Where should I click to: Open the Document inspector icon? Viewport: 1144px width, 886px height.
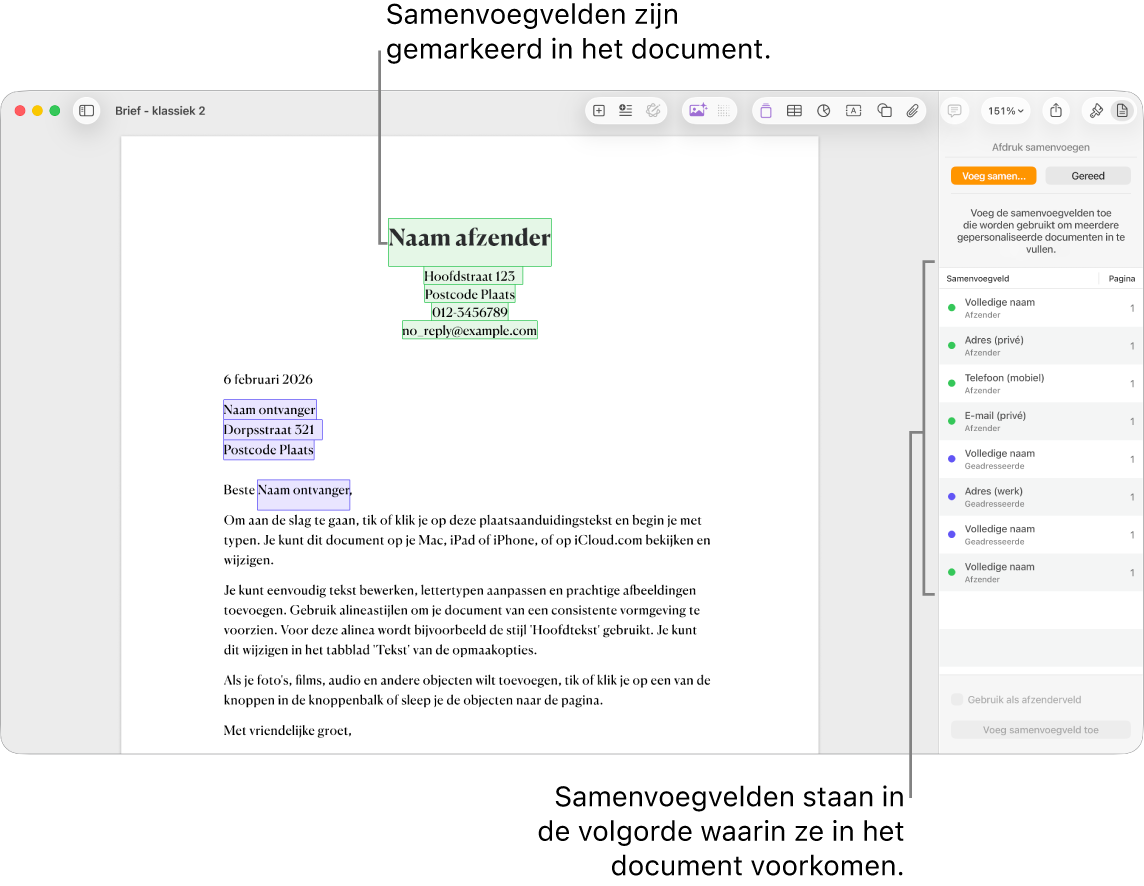coord(1122,111)
